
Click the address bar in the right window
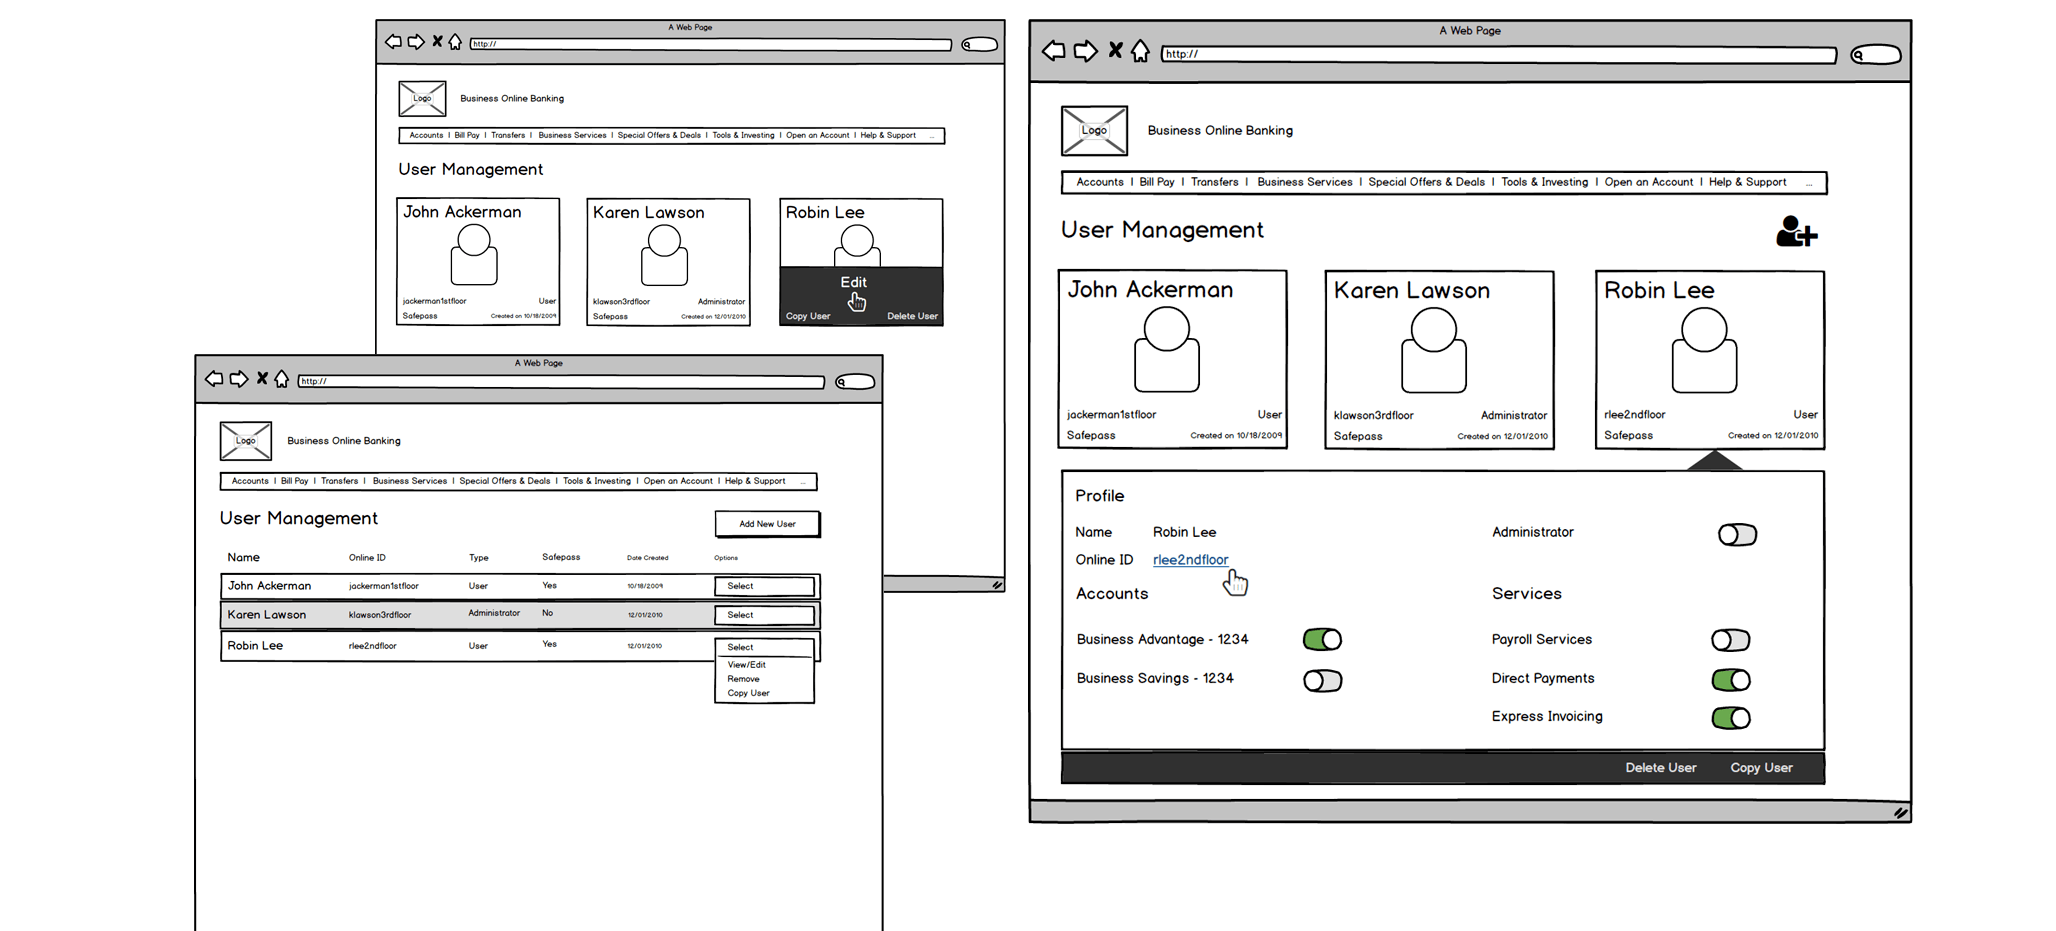click(1498, 54)
